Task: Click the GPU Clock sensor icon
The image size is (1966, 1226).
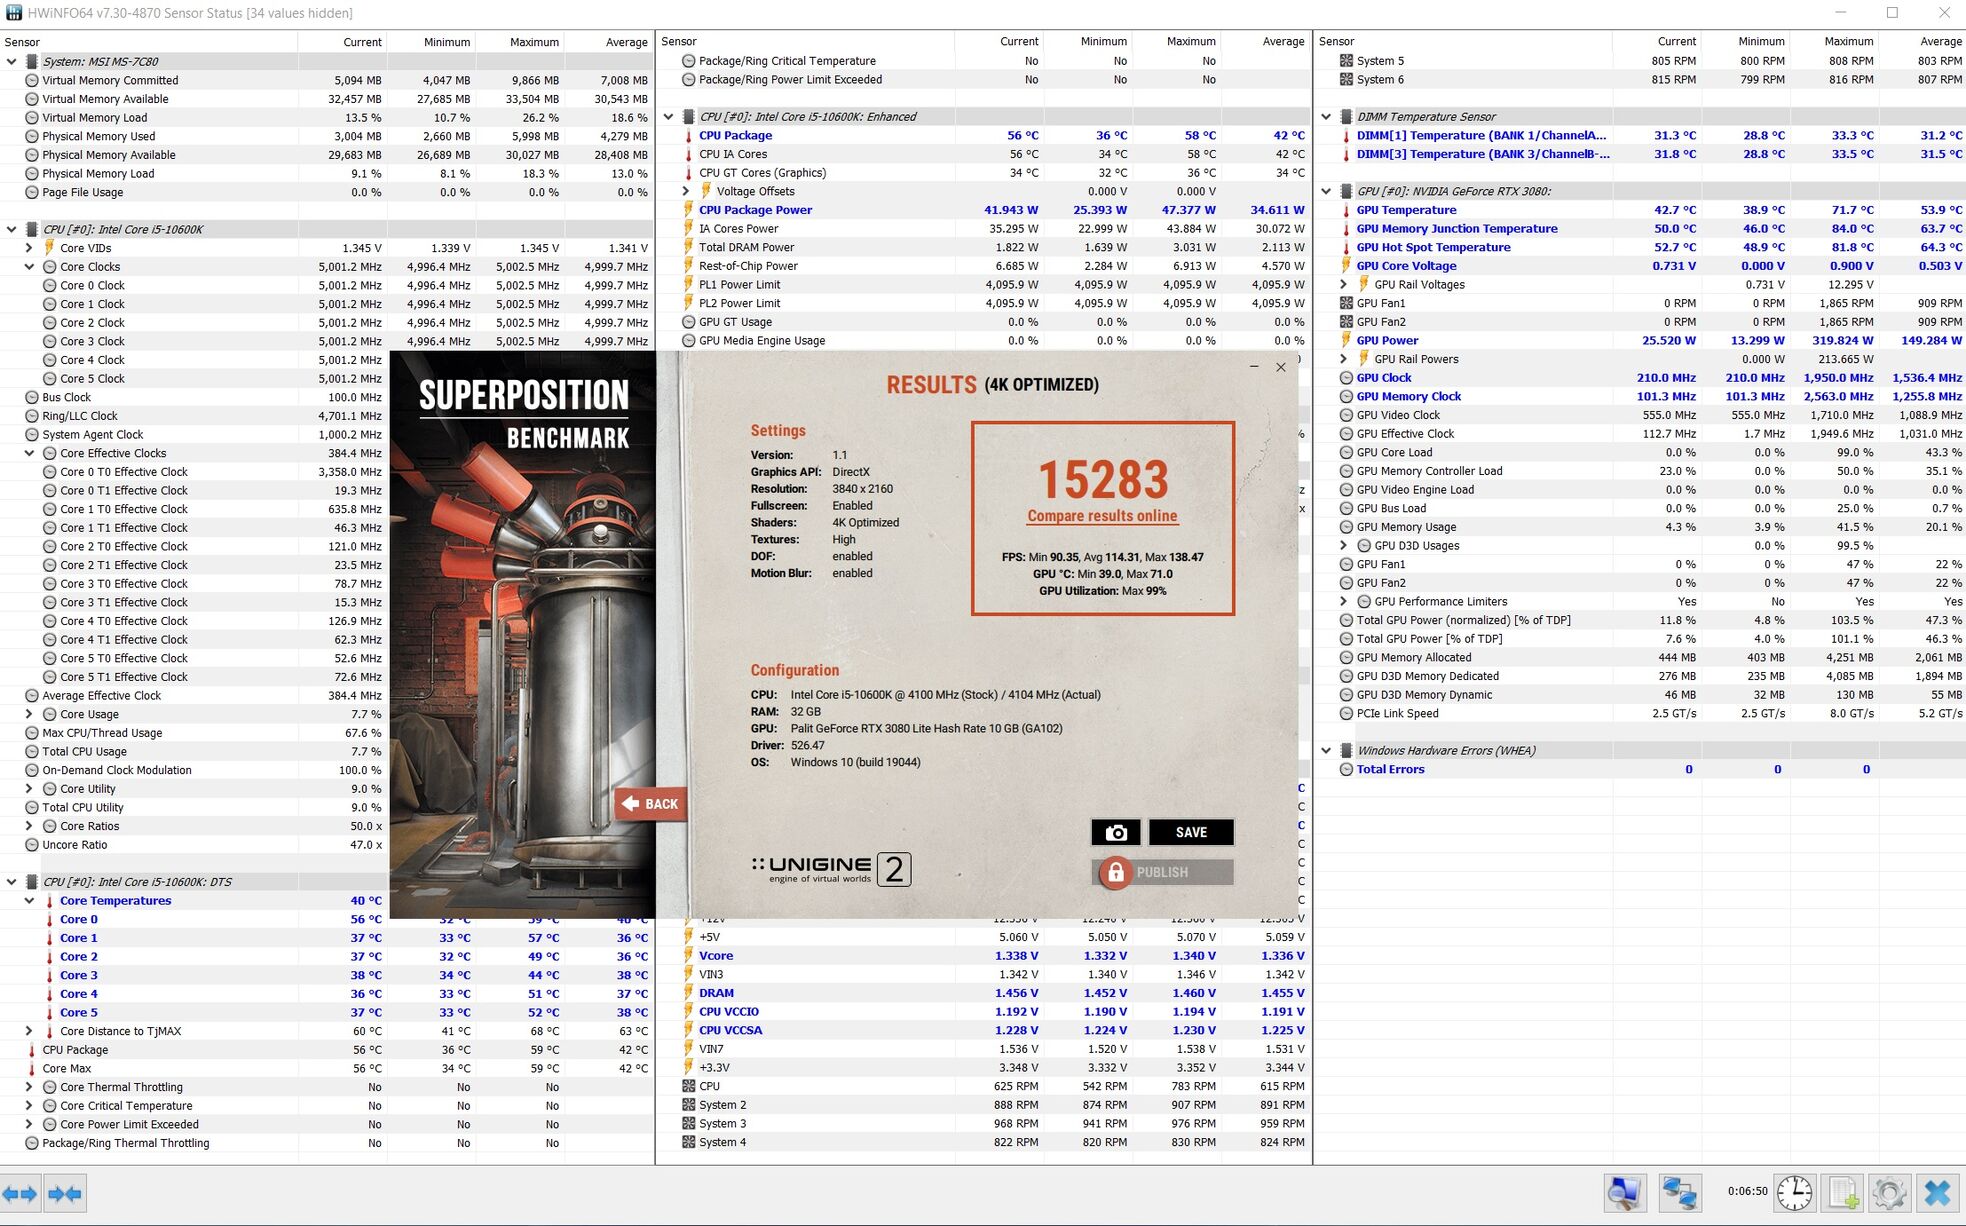Action: (1346, 378)
